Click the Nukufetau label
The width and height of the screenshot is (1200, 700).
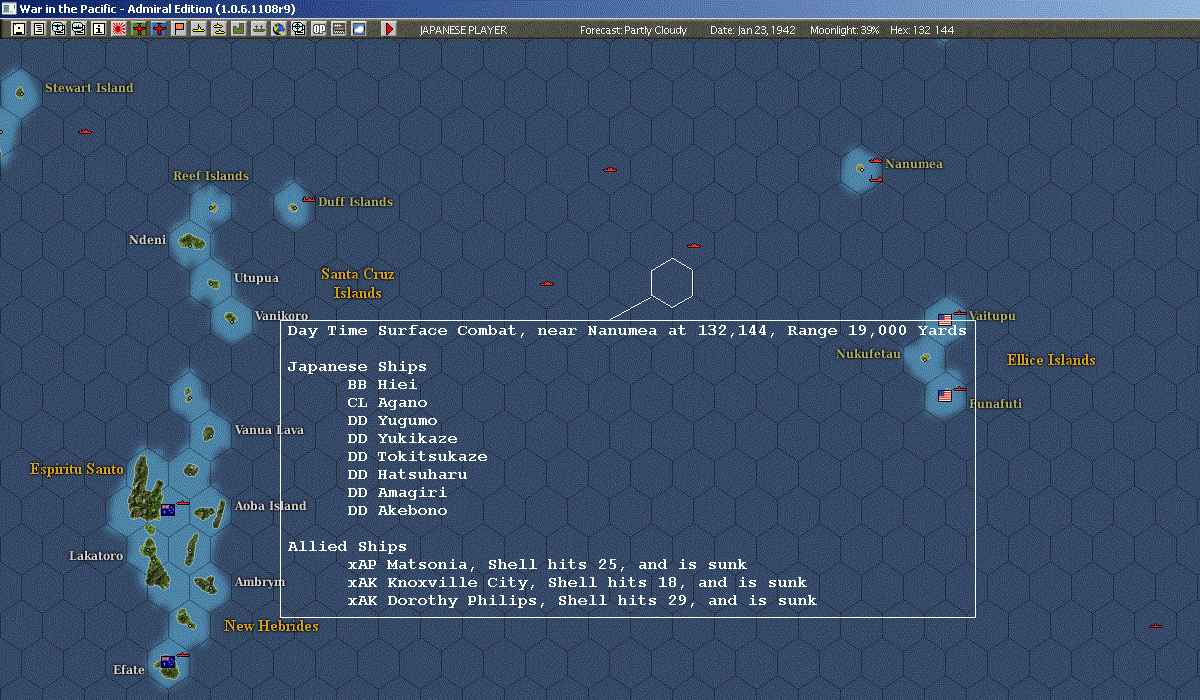point(868,354)
